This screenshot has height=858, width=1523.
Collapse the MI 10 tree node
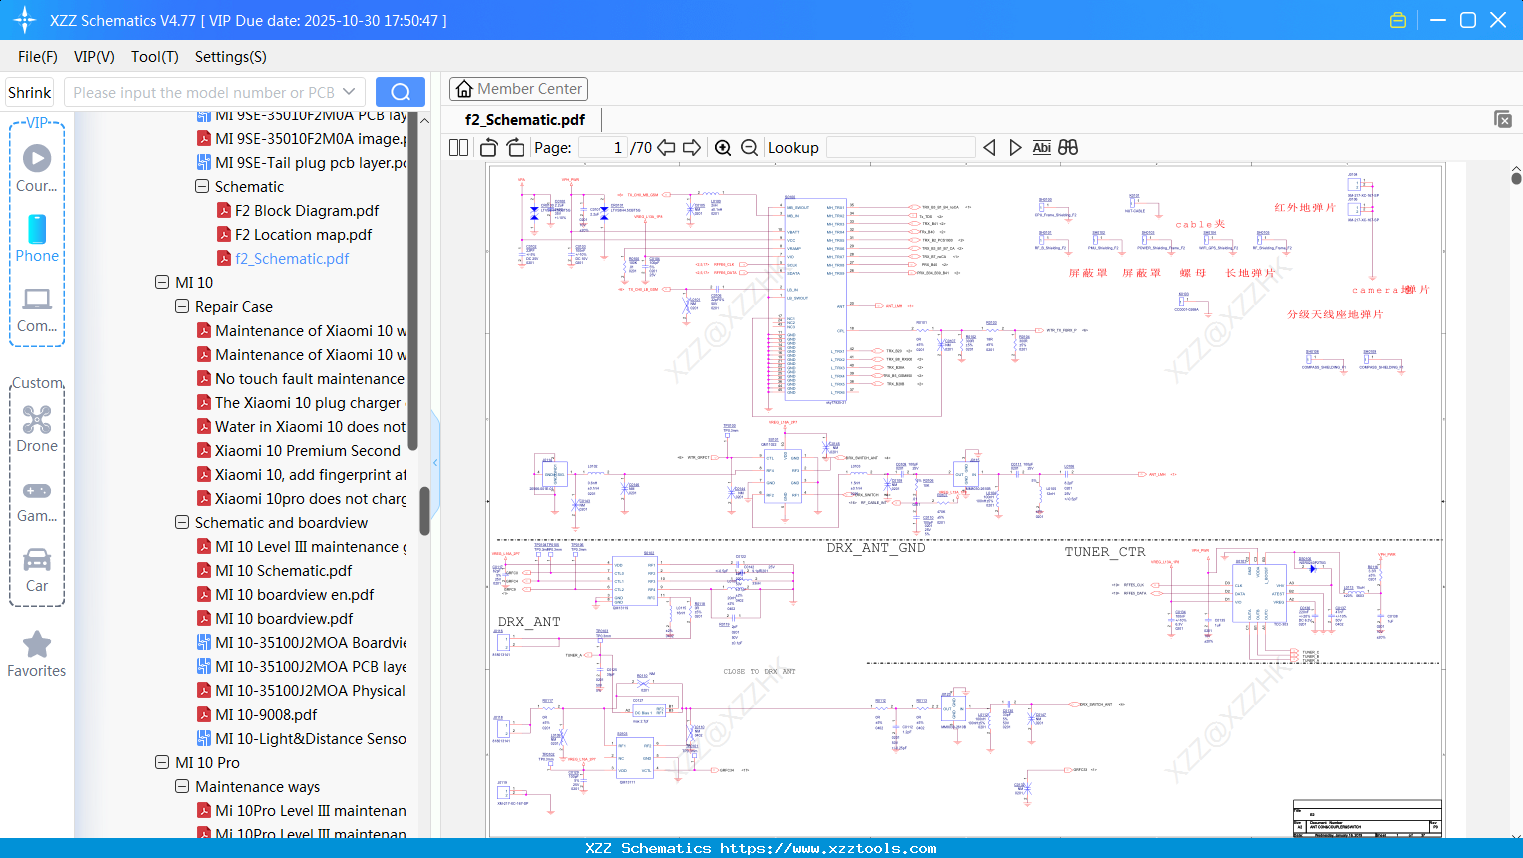[x=161, y=282]
